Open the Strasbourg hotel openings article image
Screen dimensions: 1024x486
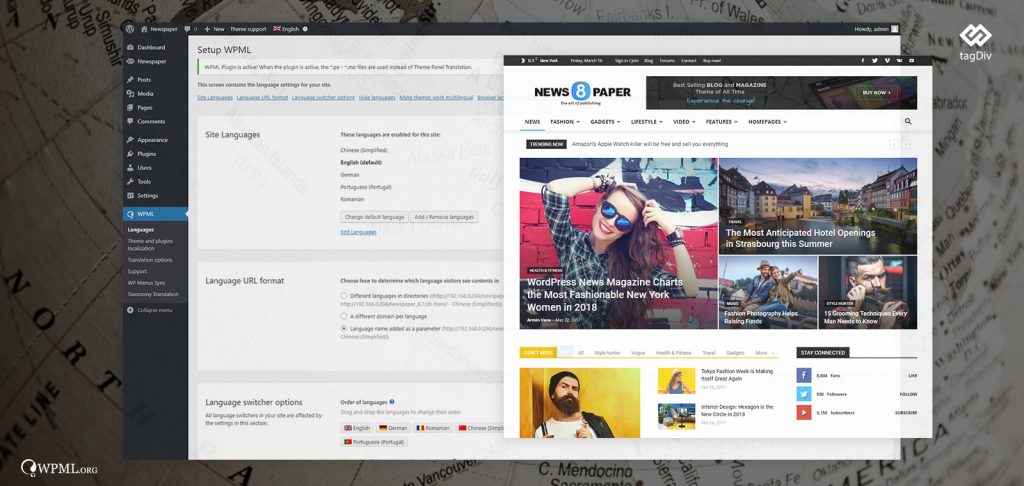(x=818, y=206)
